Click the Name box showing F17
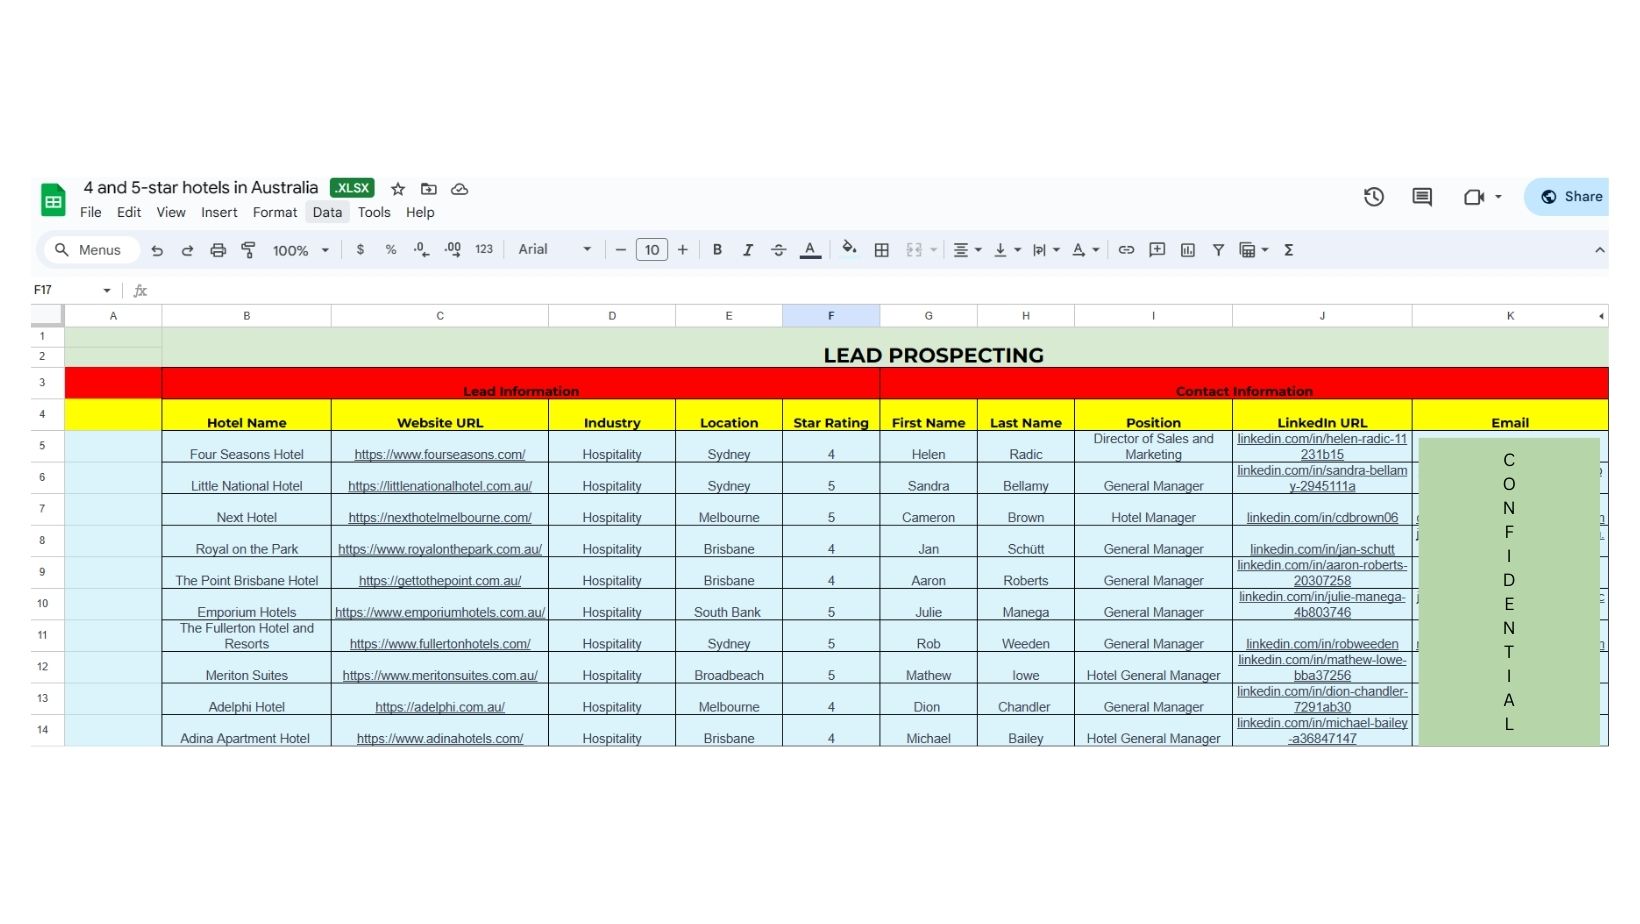Screen dimensions: 1640x924 pyautogui.click(x=64, y=290)
